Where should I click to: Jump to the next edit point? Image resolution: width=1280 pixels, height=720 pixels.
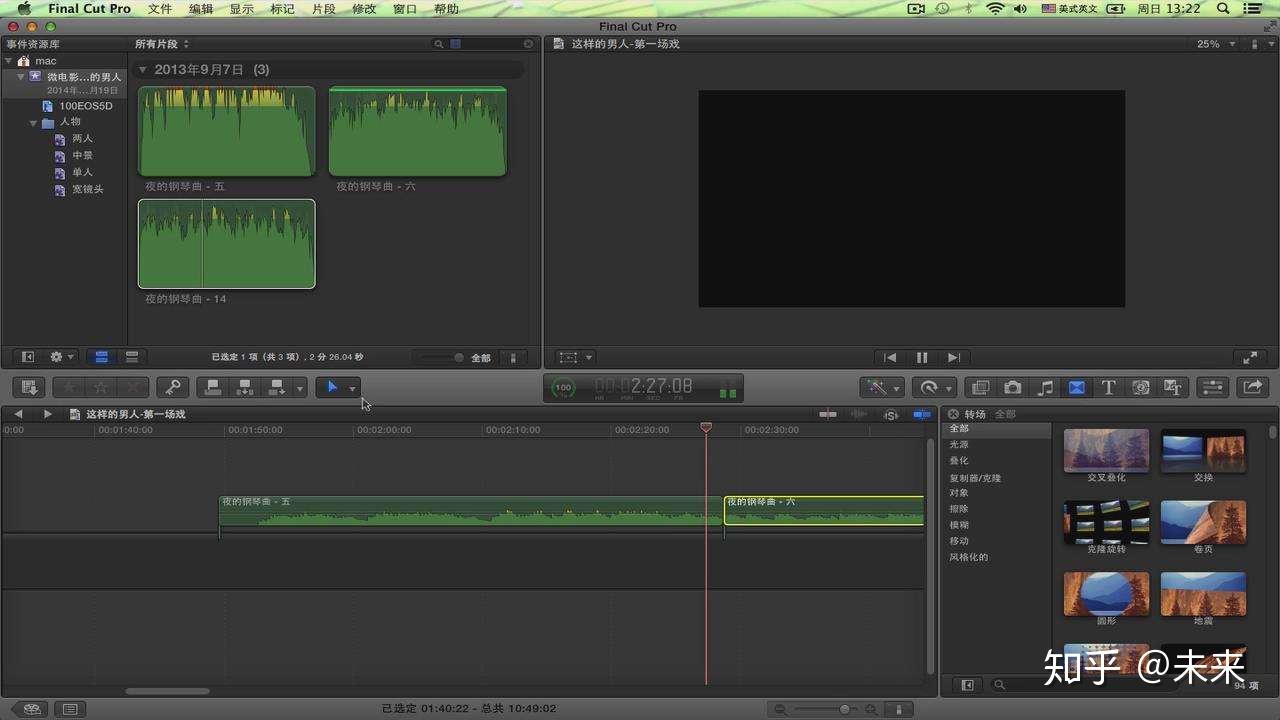[954, 357]
